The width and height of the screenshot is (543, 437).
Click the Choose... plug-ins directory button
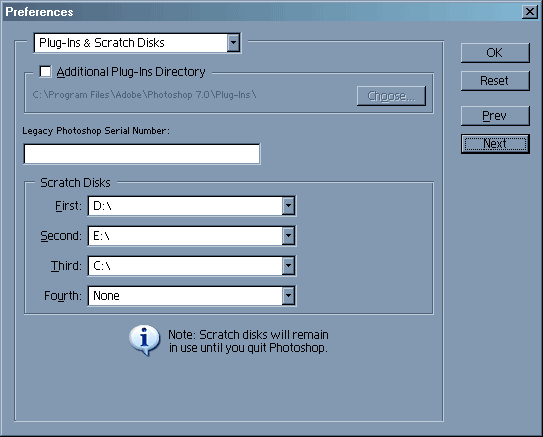coord(391,96)
